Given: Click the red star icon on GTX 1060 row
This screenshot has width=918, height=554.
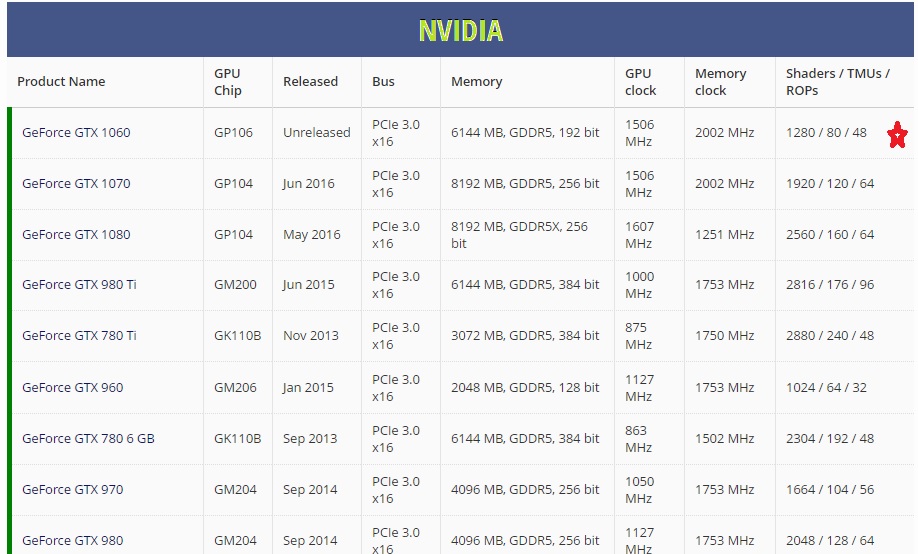Looking at the screenshot, I should [897, 135].
